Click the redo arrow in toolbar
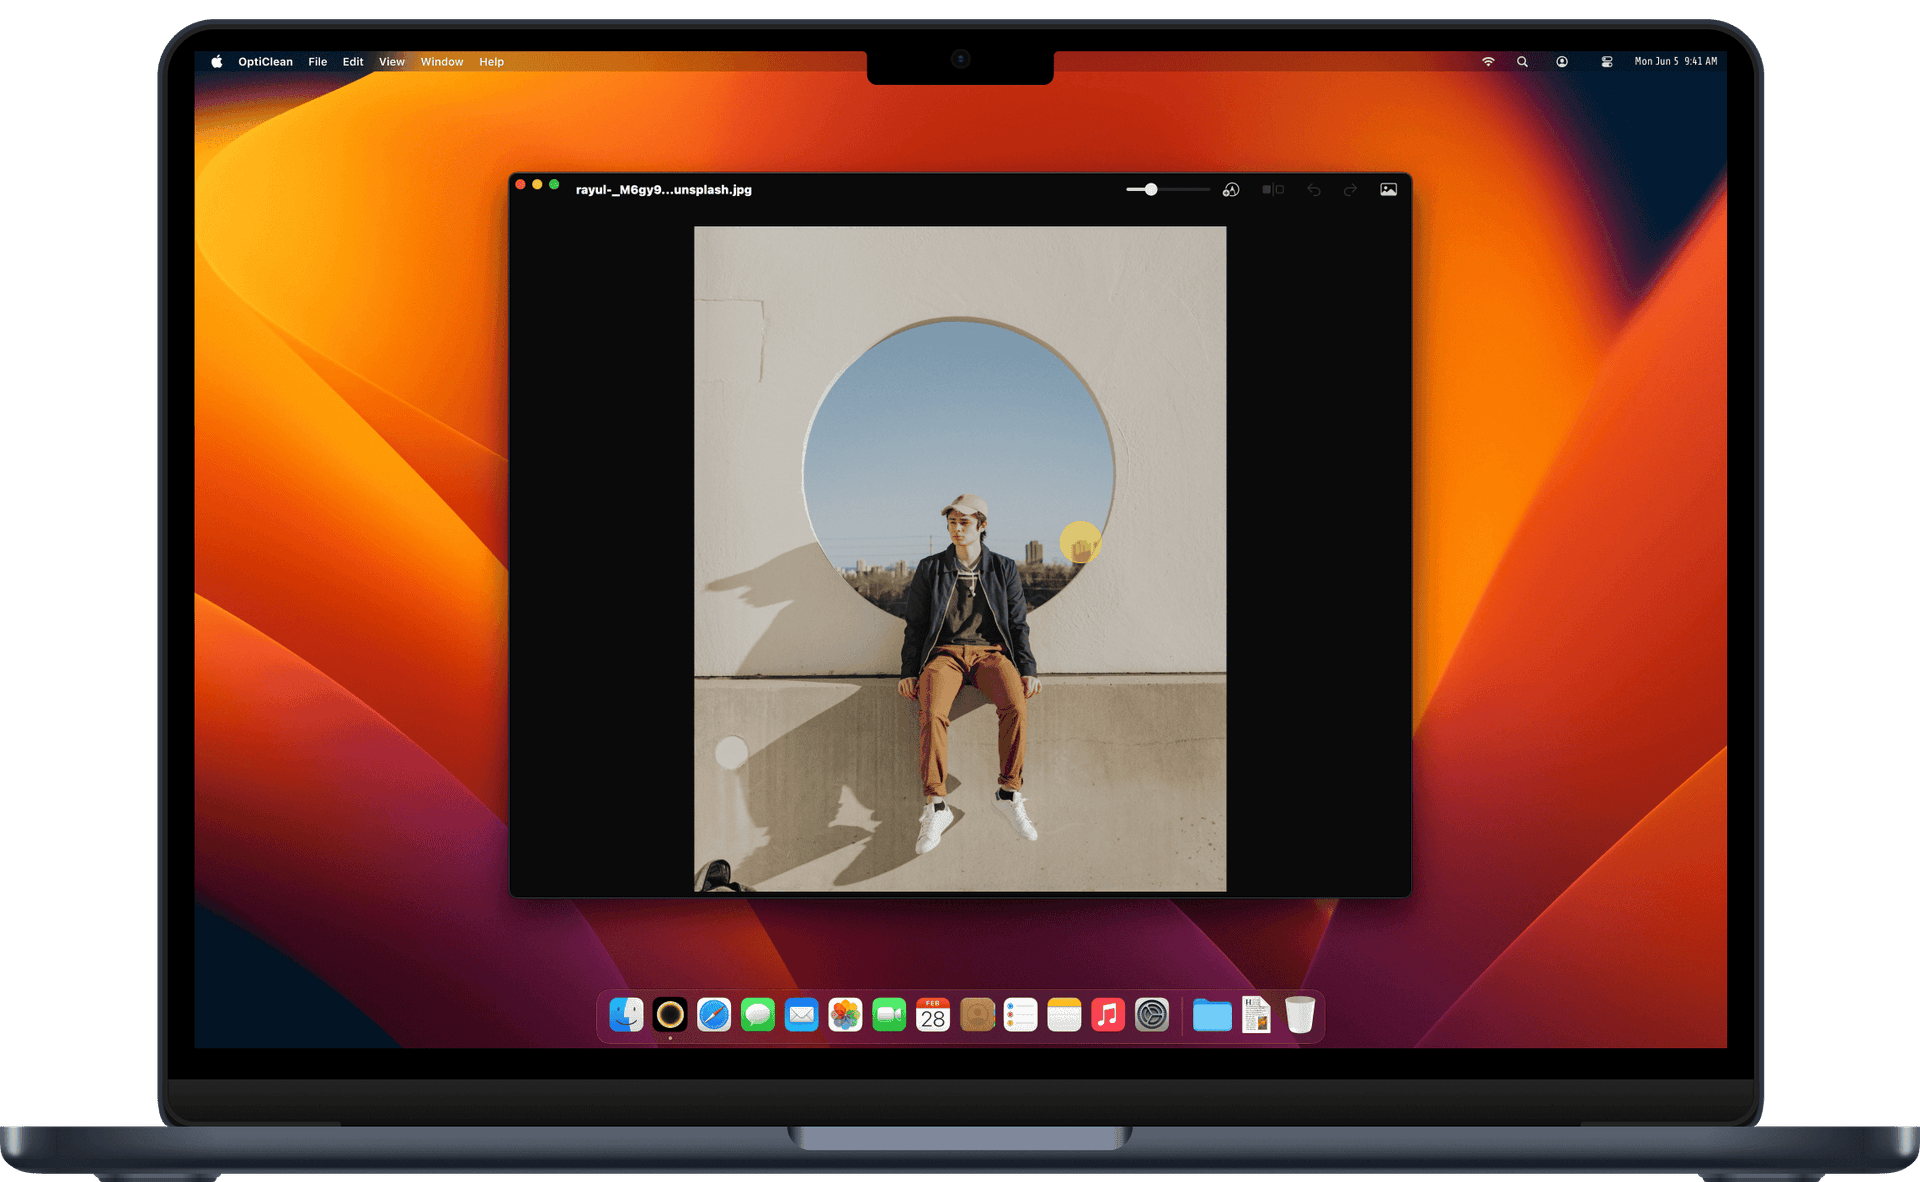The width and height of the screenshot is (1920, 1182). tap(1350, 190)
